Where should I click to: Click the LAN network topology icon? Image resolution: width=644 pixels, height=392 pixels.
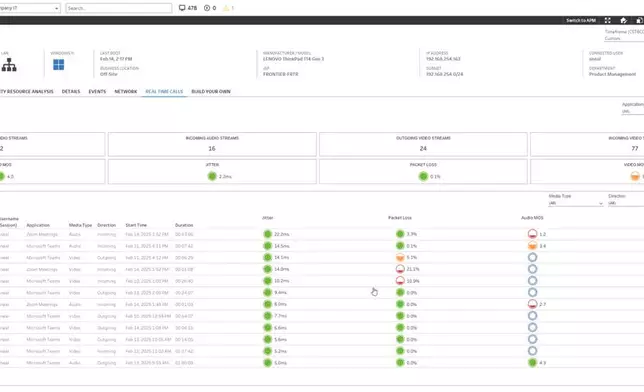(x=9, y=65)
